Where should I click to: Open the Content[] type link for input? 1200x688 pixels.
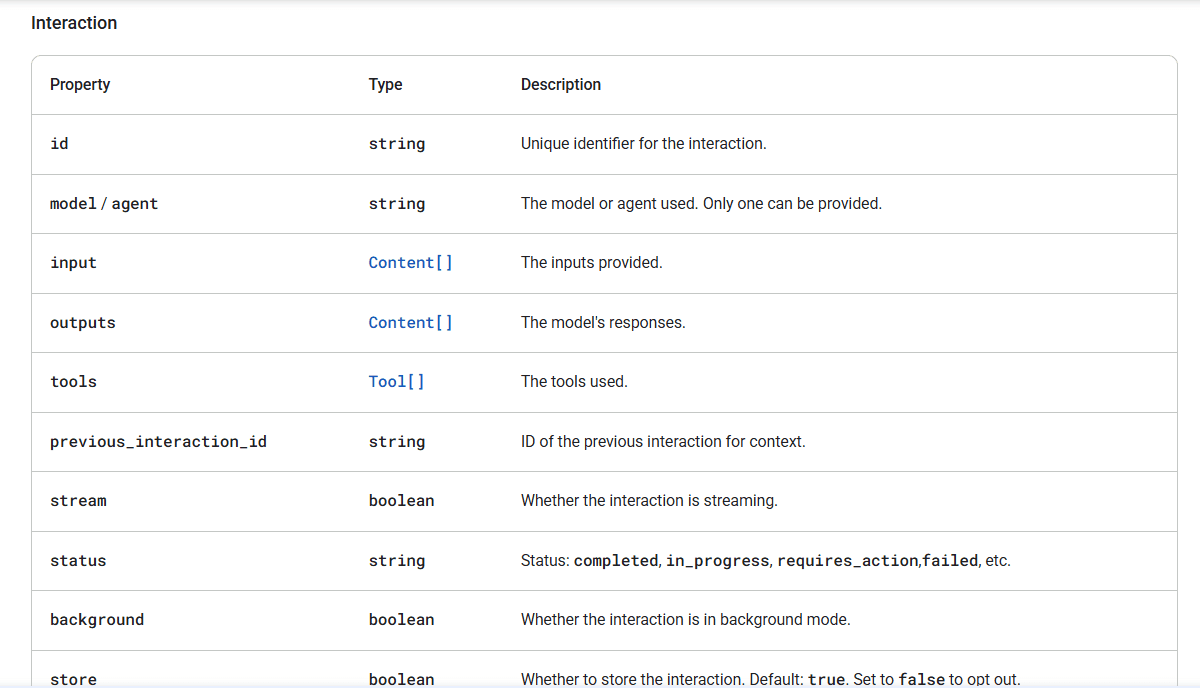tap(410, 262)
